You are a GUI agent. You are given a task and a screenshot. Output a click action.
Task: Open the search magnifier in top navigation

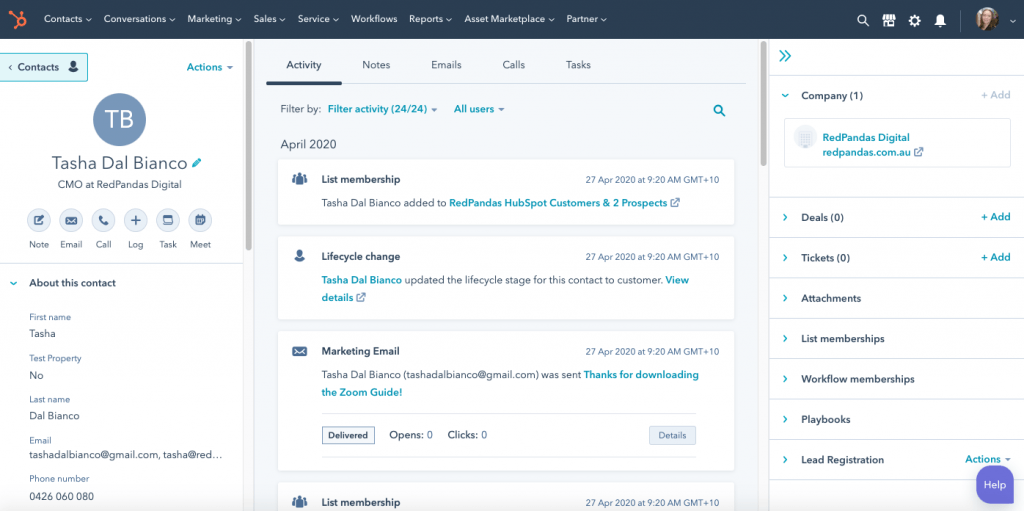[x=863, y=20]
